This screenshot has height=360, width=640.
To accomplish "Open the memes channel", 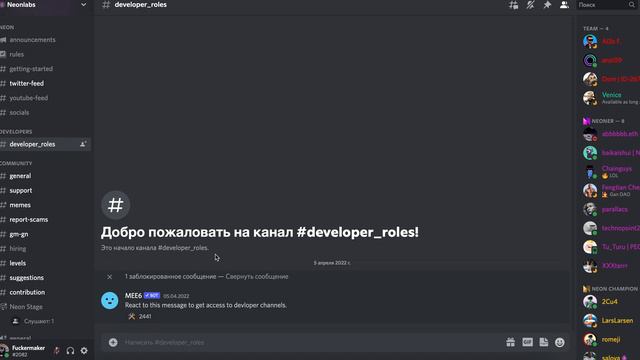I will coord(20,205).
